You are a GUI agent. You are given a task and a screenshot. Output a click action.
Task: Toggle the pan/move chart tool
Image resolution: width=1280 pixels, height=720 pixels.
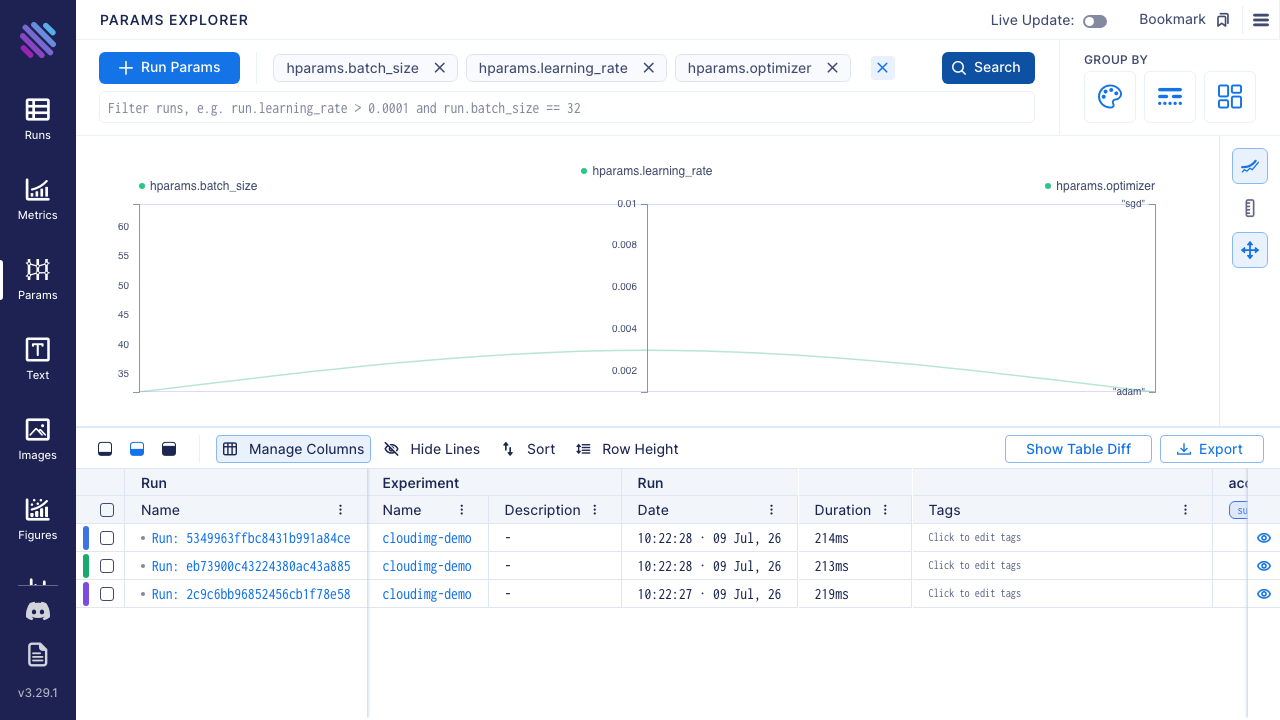click(1249, 250)
